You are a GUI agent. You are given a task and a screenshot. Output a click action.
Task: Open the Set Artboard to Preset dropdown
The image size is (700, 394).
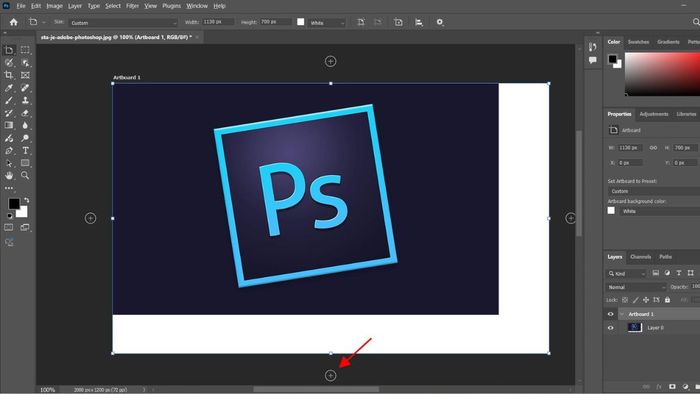654,191
